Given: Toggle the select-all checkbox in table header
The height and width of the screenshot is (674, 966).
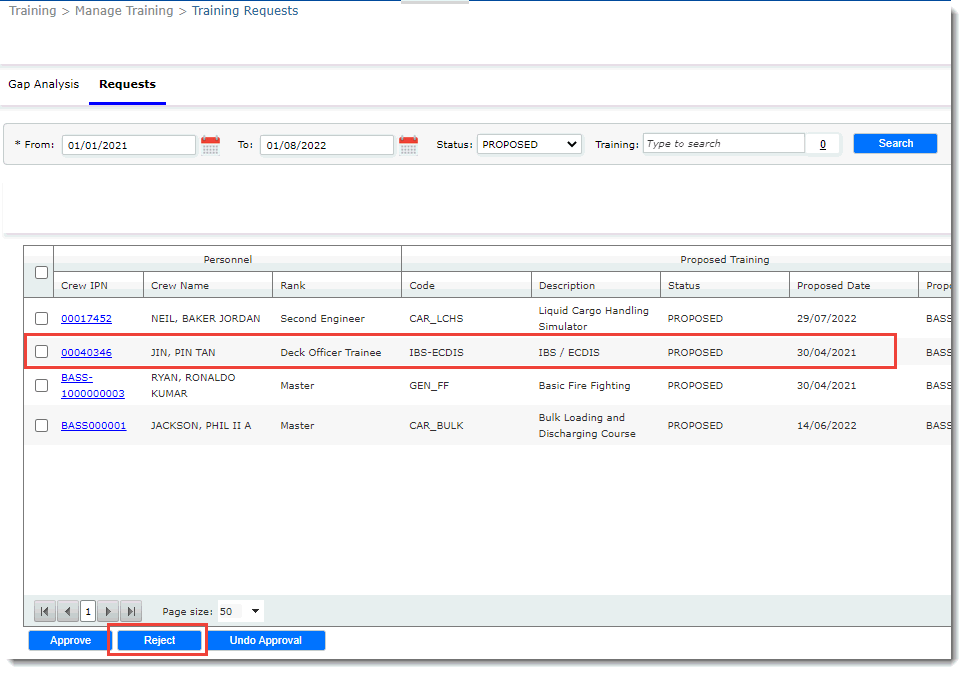Looking at the screenshot, I should (x=40, y=273).
